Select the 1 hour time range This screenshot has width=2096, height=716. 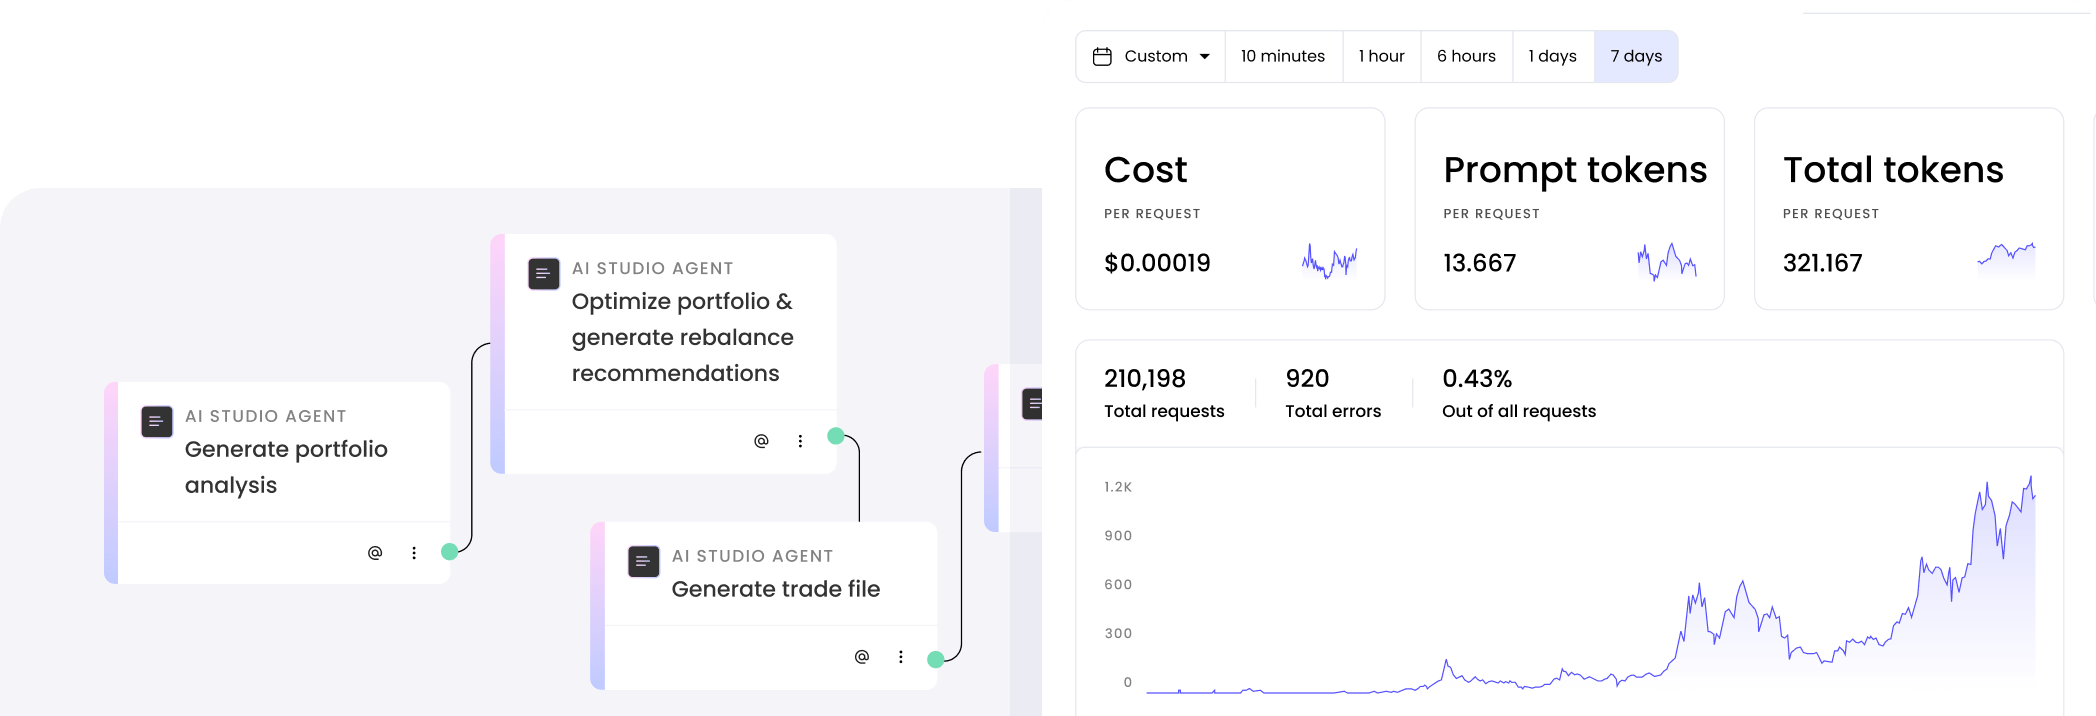coord(1381,56)
